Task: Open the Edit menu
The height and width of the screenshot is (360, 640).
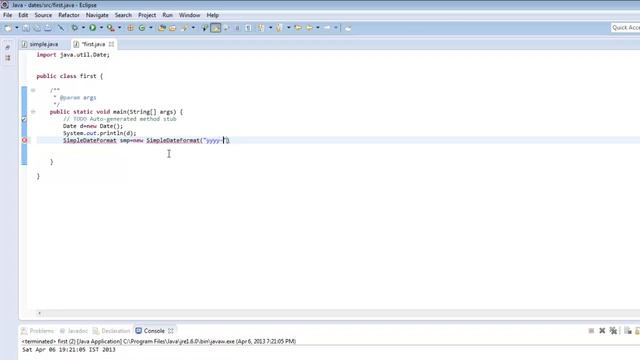Action: coord(23,15)
